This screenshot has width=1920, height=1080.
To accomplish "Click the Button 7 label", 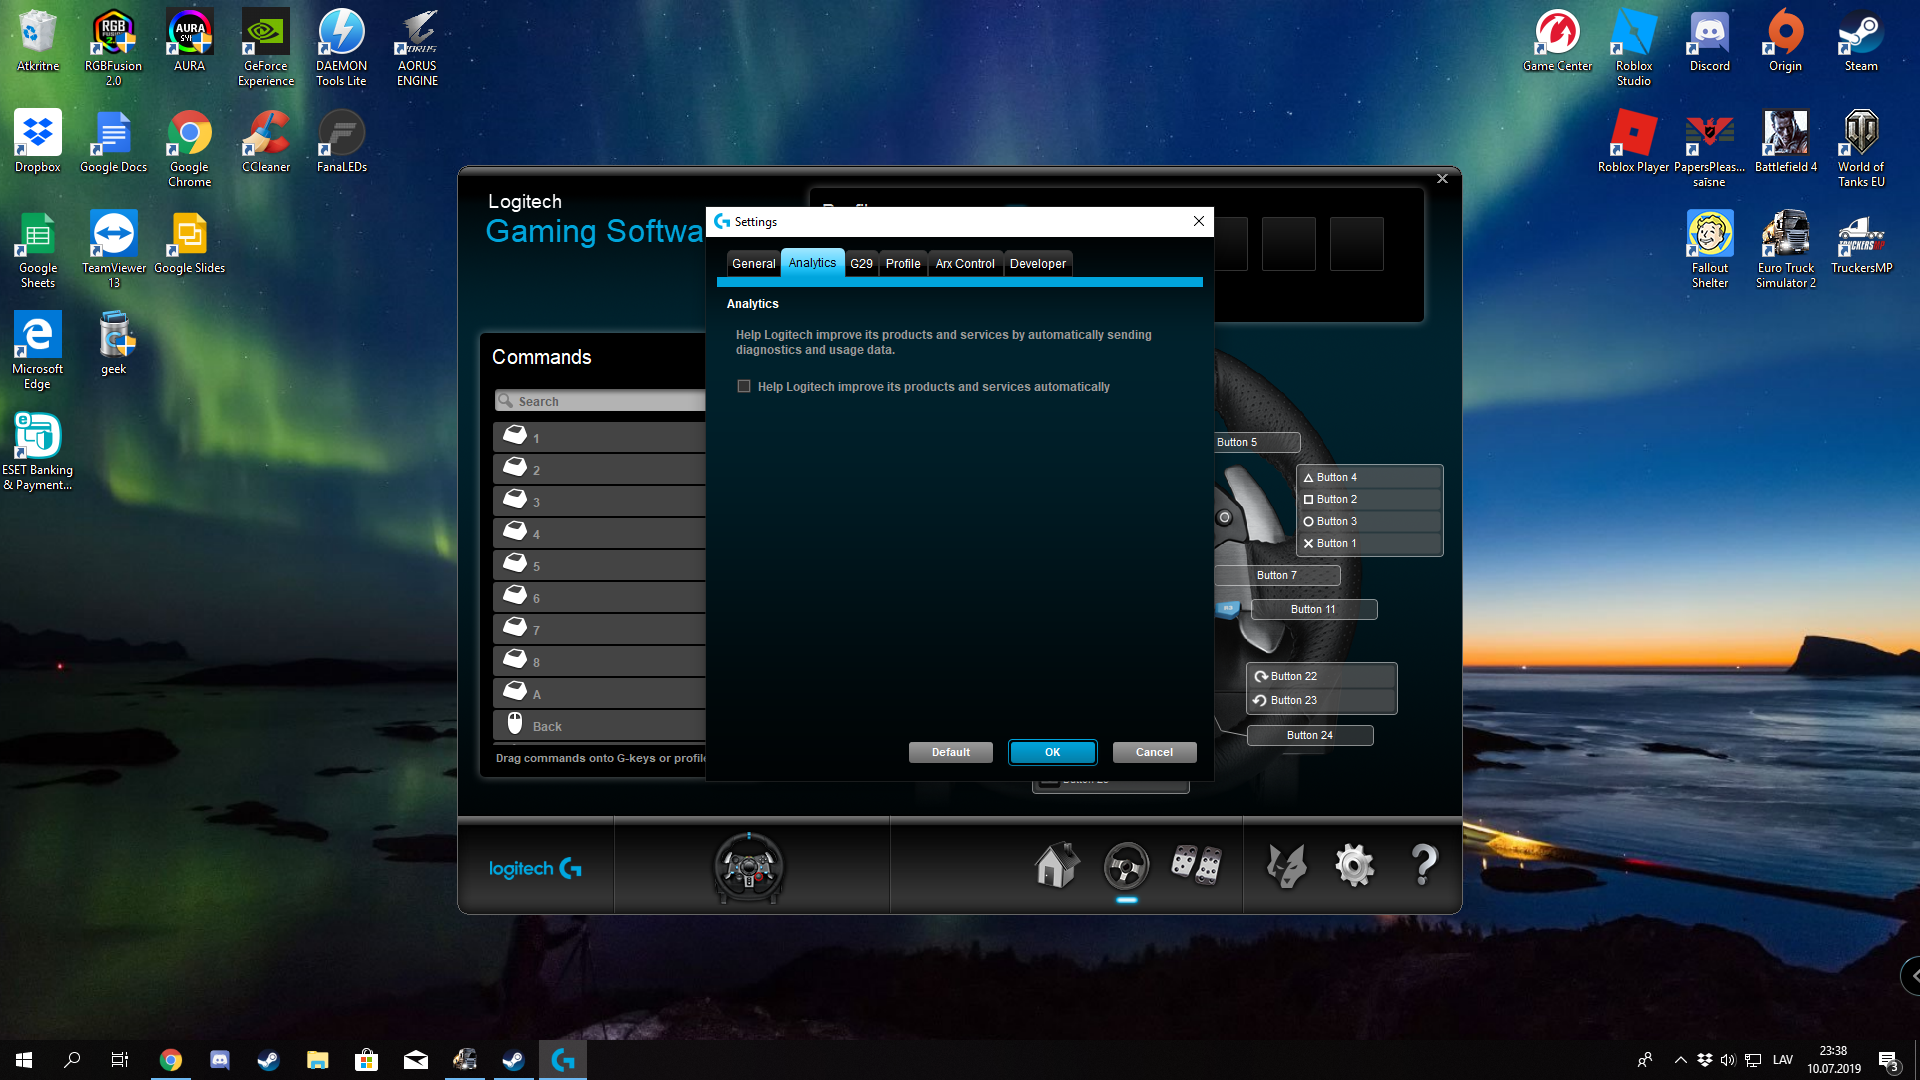I will pos(1277,575).
